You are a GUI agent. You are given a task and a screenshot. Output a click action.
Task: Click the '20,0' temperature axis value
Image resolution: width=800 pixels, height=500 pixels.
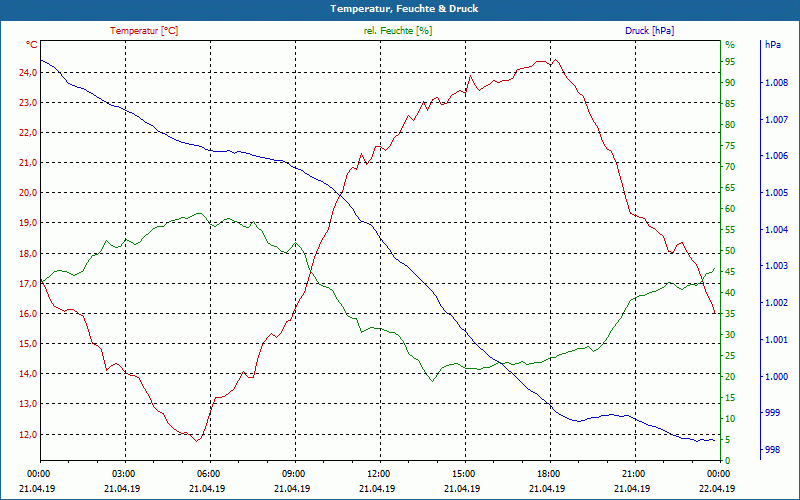click(28, 193)
